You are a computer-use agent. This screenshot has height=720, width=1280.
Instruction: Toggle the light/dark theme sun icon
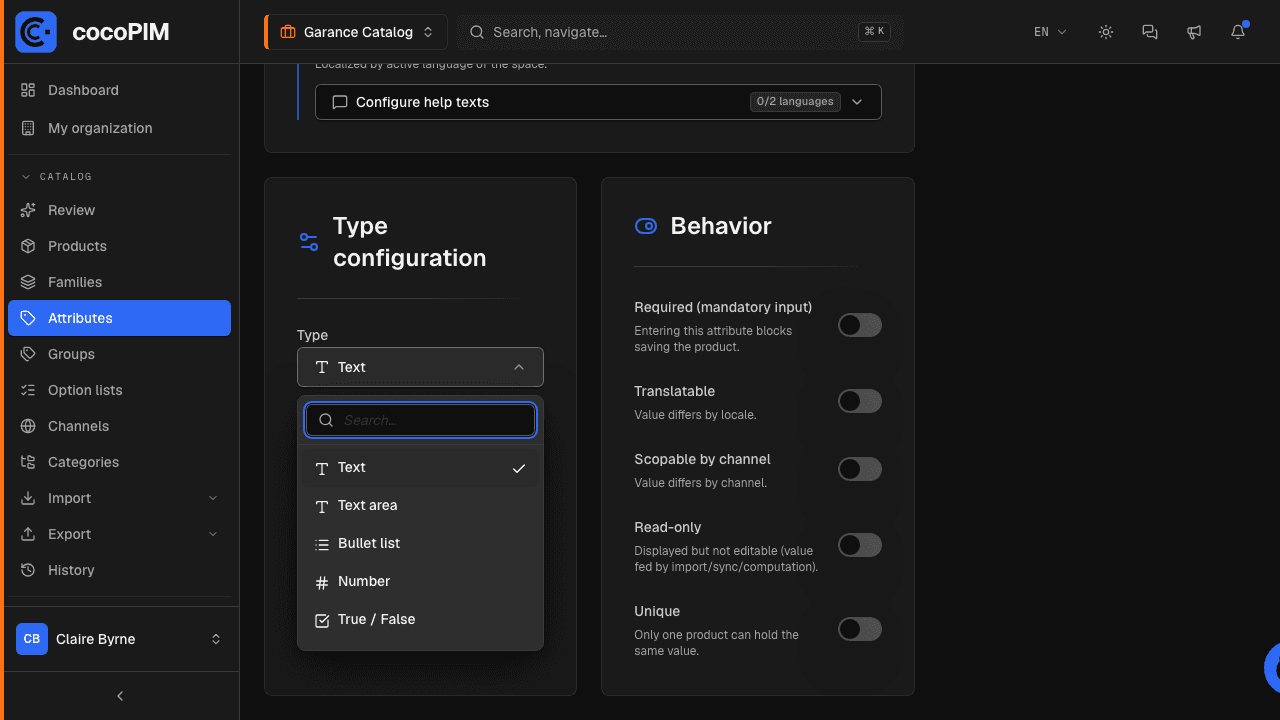click(x=1106, y=32)
